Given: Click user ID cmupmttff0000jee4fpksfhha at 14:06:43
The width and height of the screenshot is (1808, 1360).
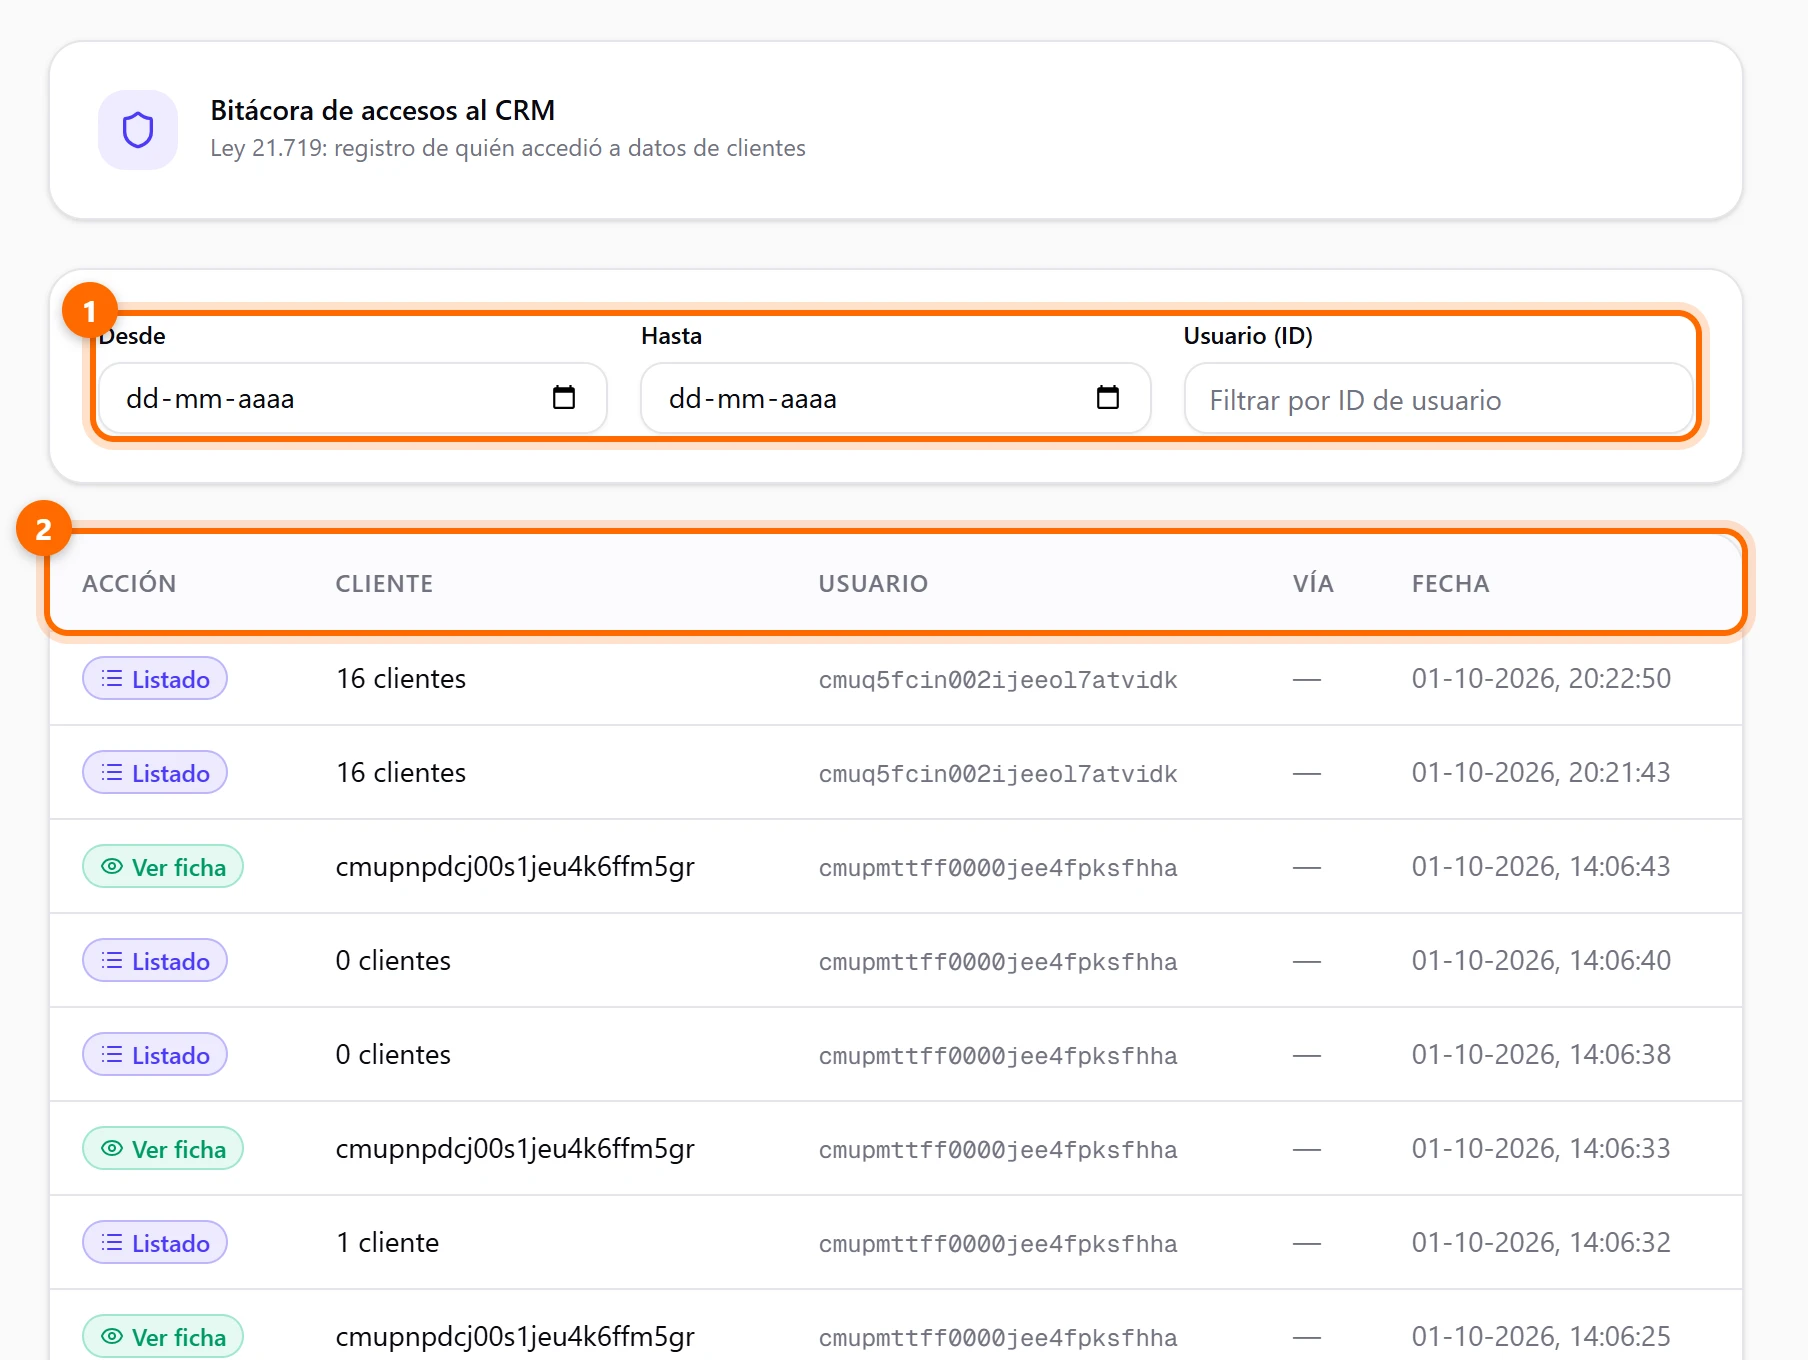Looking at the screenshot, I should (x=998, y=868).
